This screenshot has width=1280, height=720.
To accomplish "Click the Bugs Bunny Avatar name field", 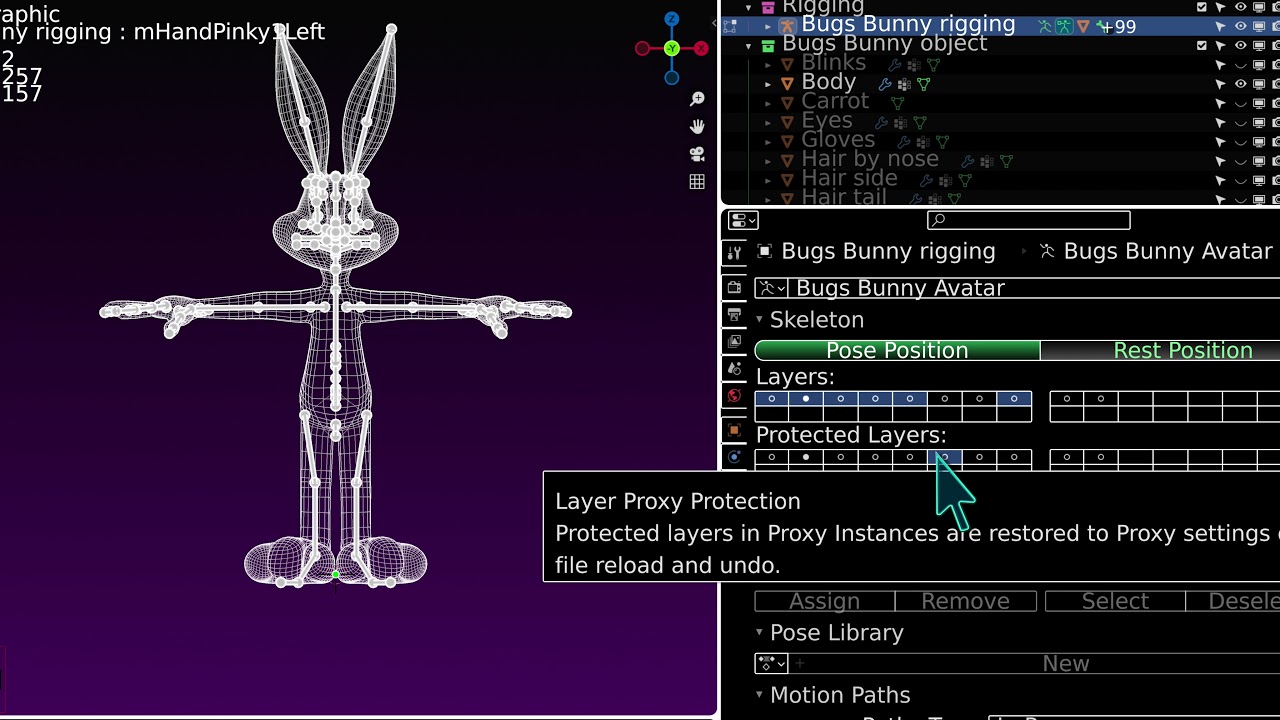I will 1034,288.
